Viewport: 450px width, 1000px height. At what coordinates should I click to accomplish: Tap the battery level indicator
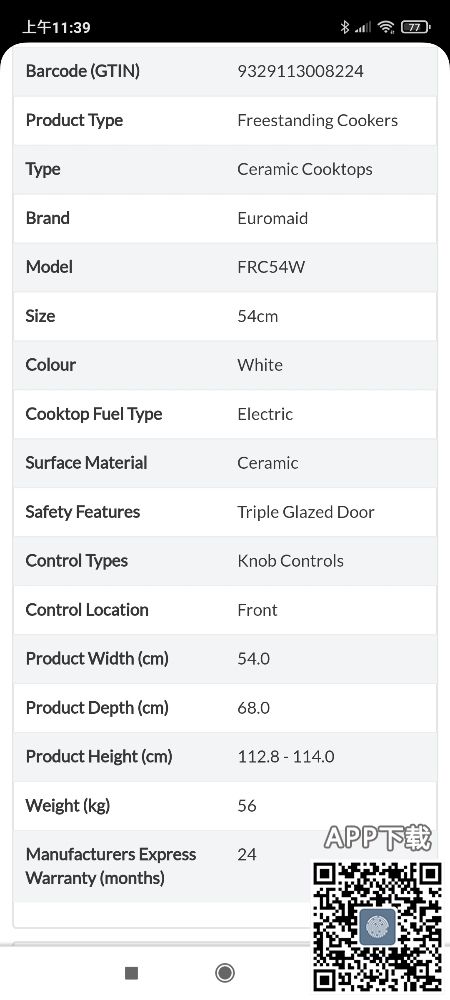coord(416,27)
